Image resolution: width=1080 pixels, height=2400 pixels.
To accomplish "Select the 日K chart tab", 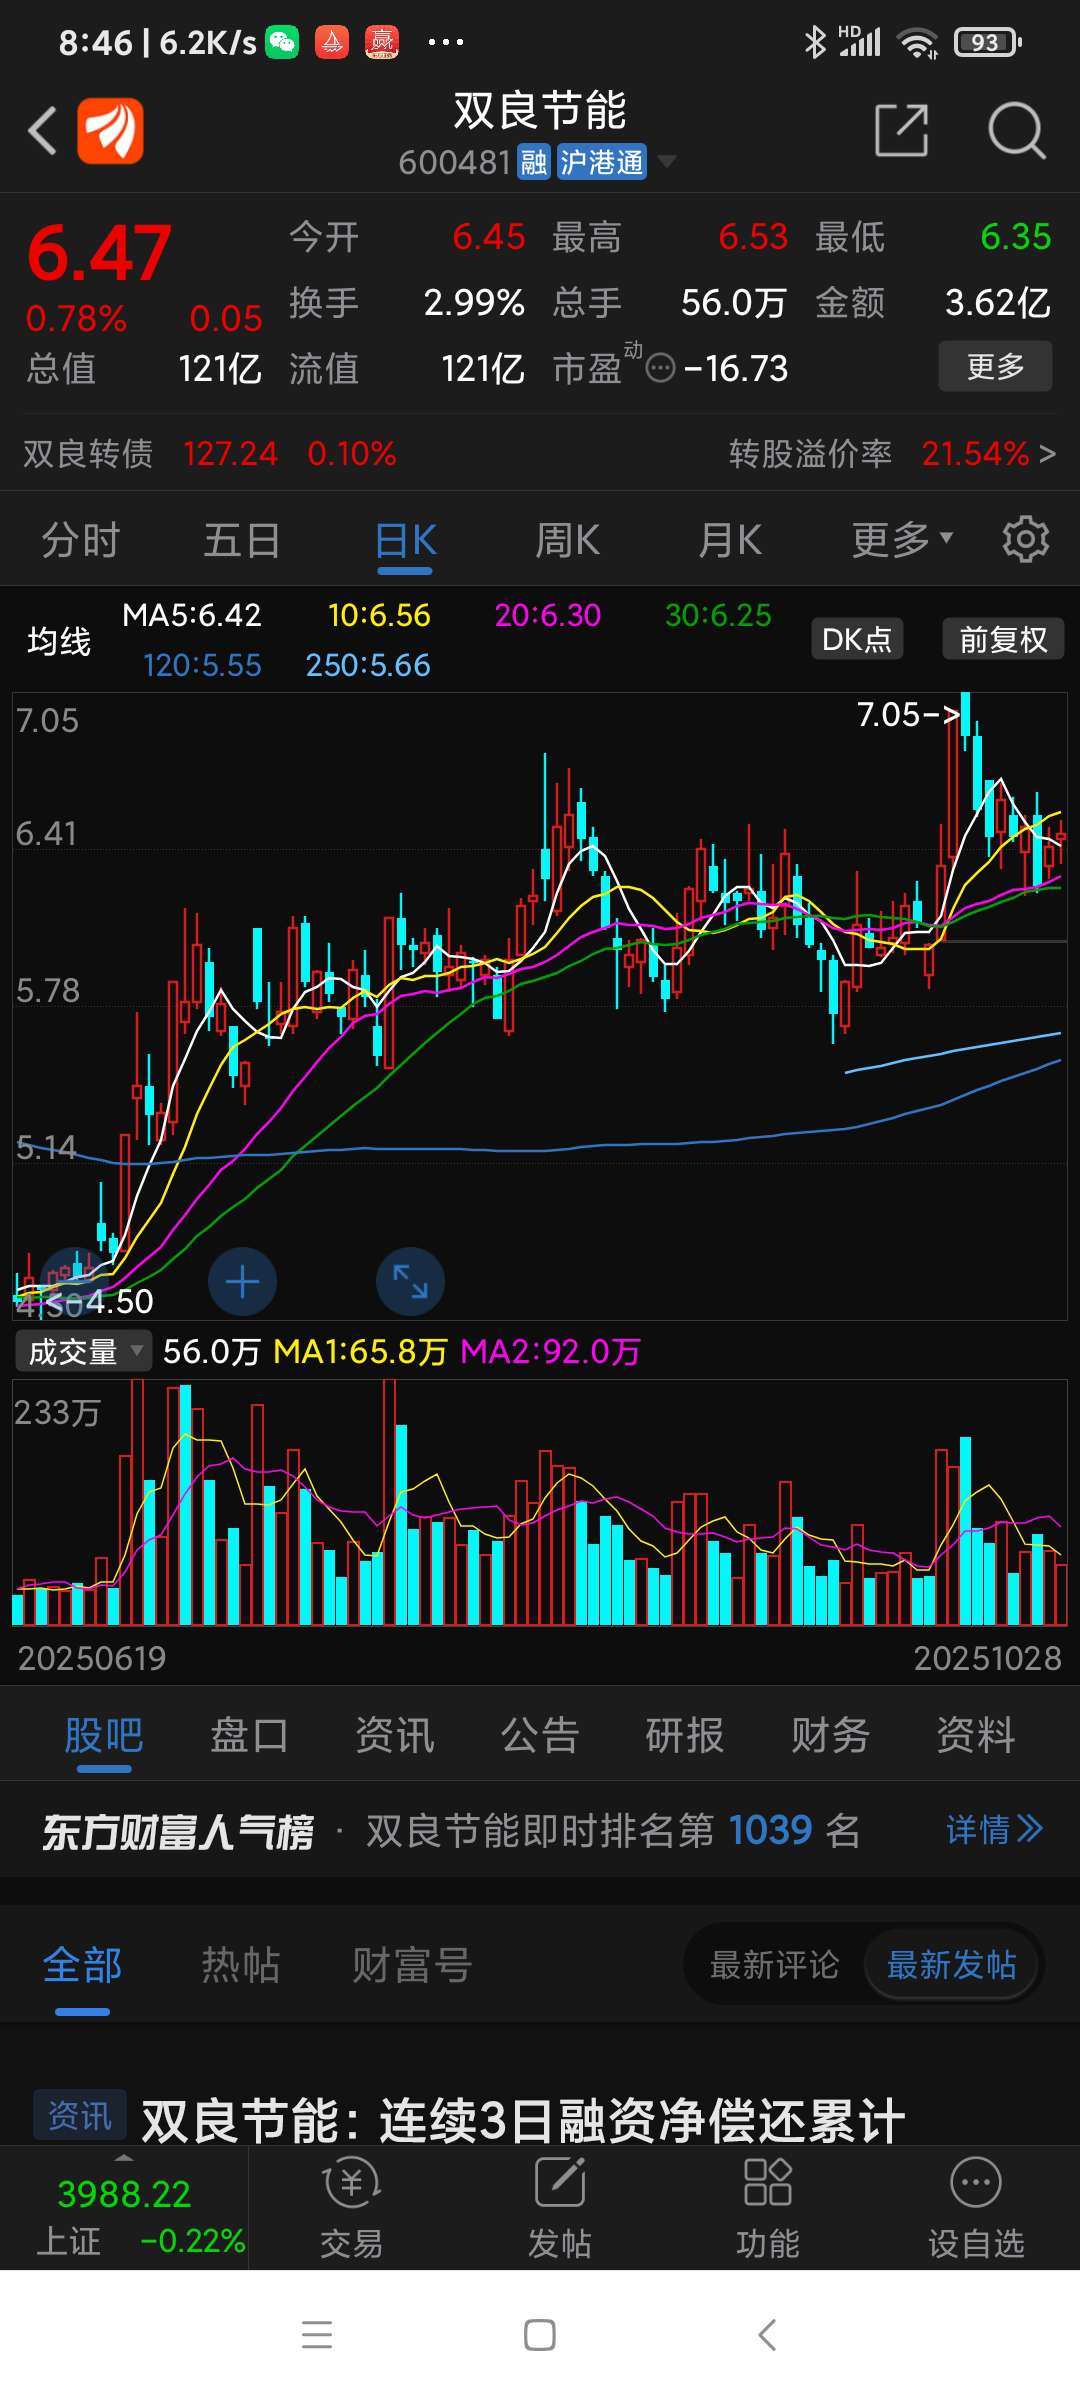I will click(x=405, y=540).
